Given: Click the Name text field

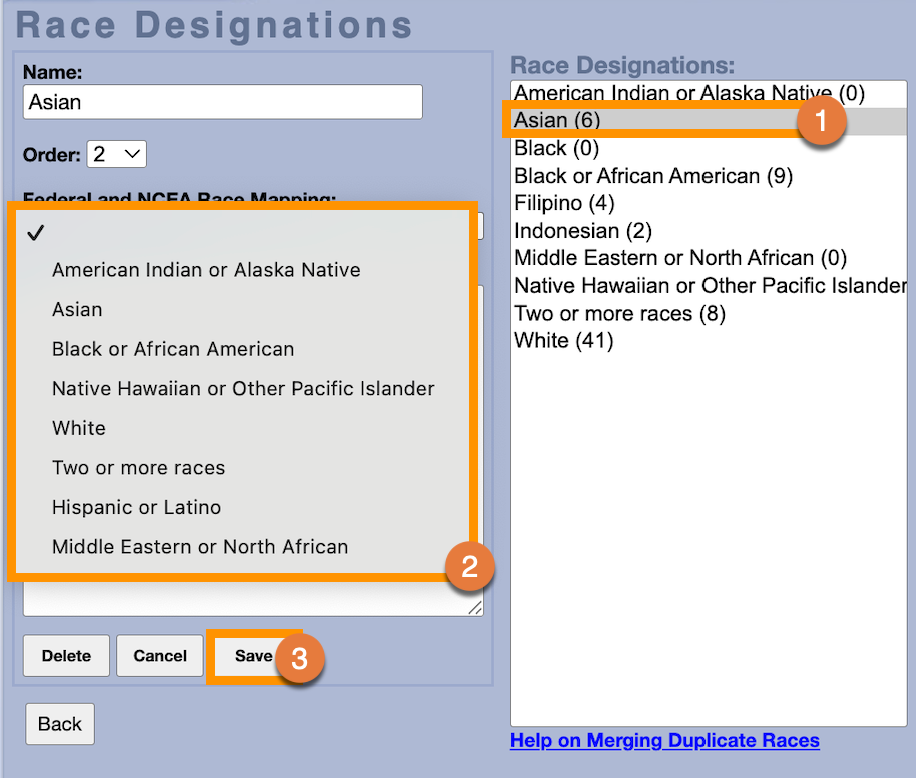Looking at the screenshot, I should (222, 102).
